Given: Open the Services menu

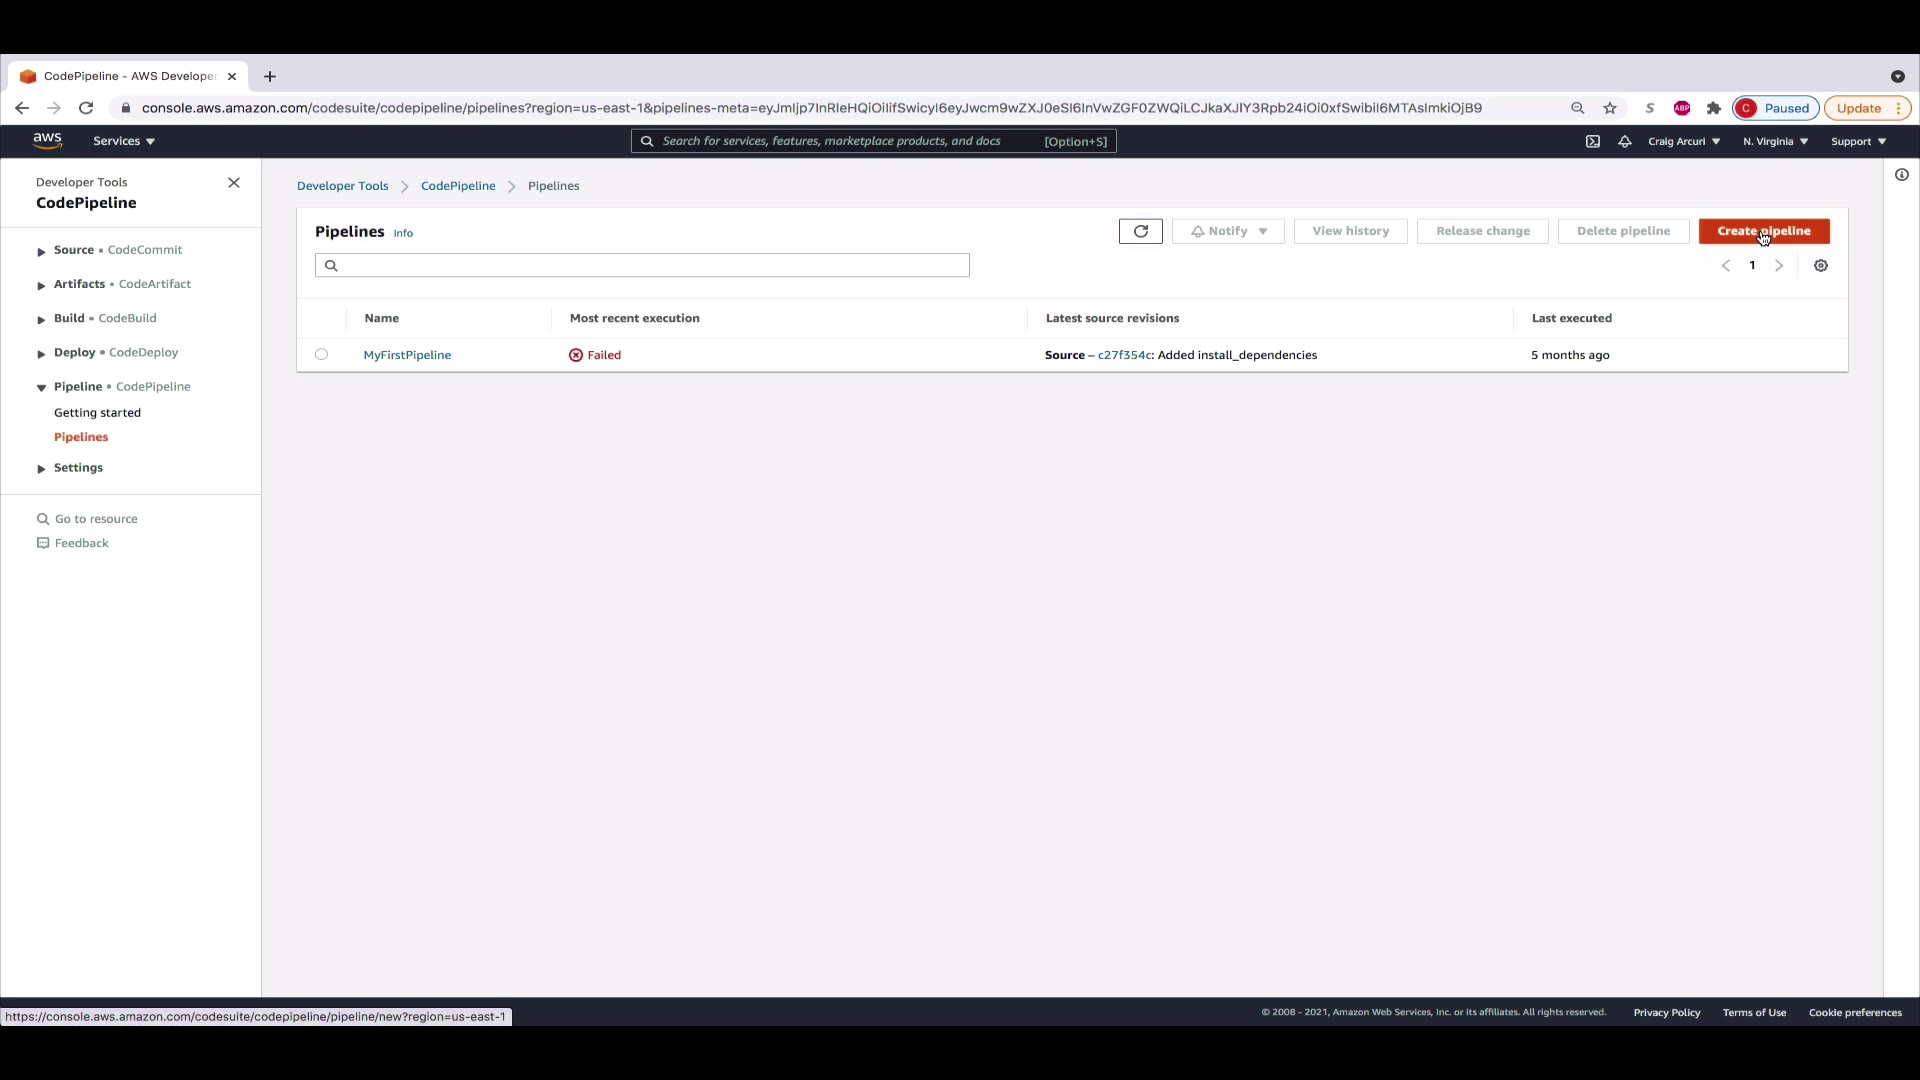Looking at the screenshot, I should tap(123, 141).
